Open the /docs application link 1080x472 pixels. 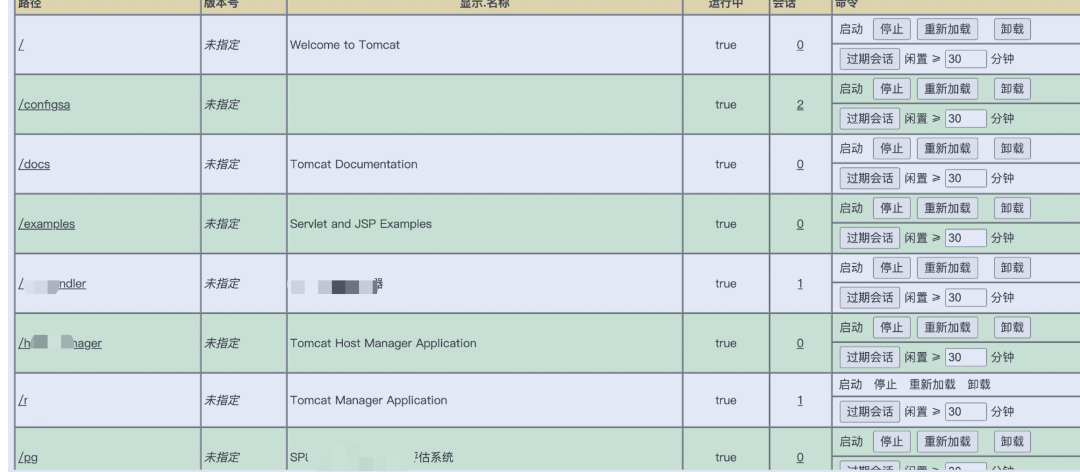tap(35, 165)
